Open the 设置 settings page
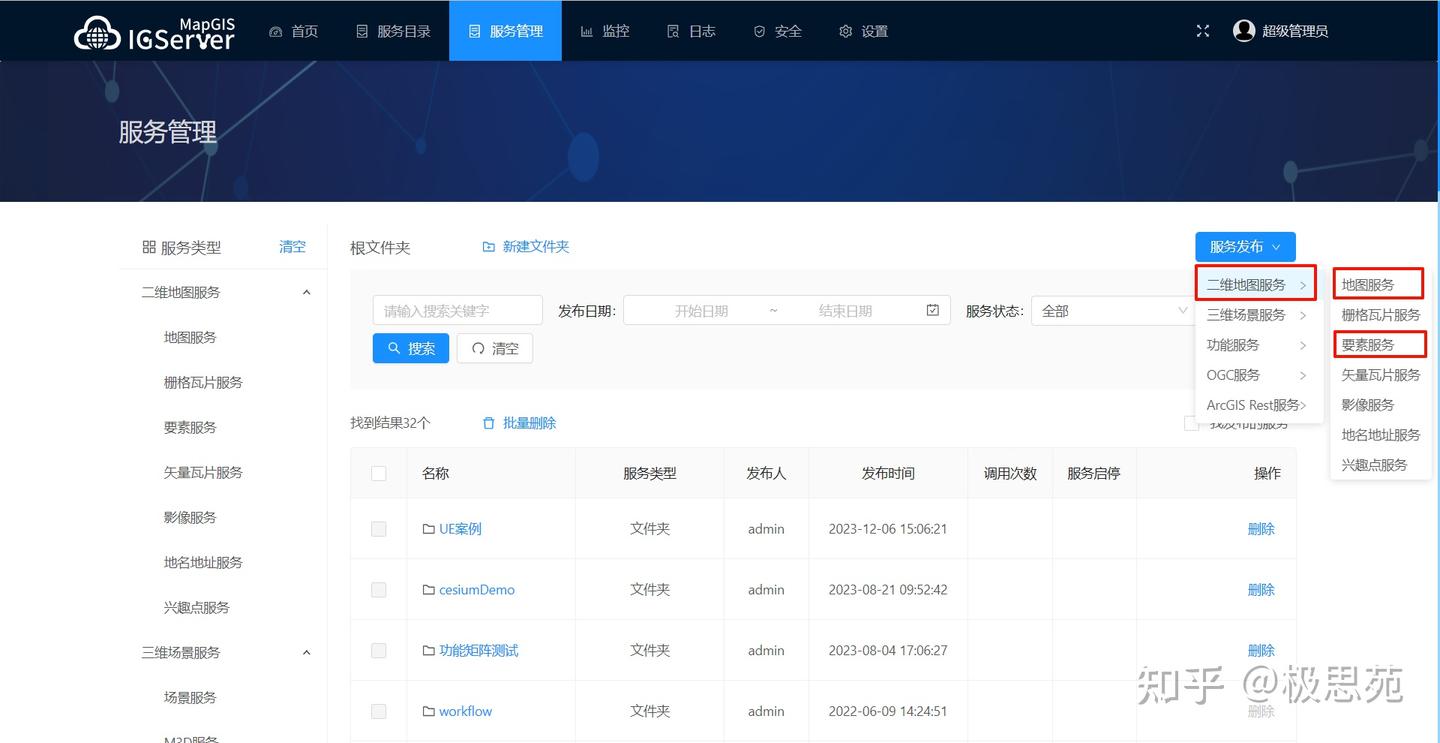This screenshot has width=1440, height=743. (x=862, y=31)
